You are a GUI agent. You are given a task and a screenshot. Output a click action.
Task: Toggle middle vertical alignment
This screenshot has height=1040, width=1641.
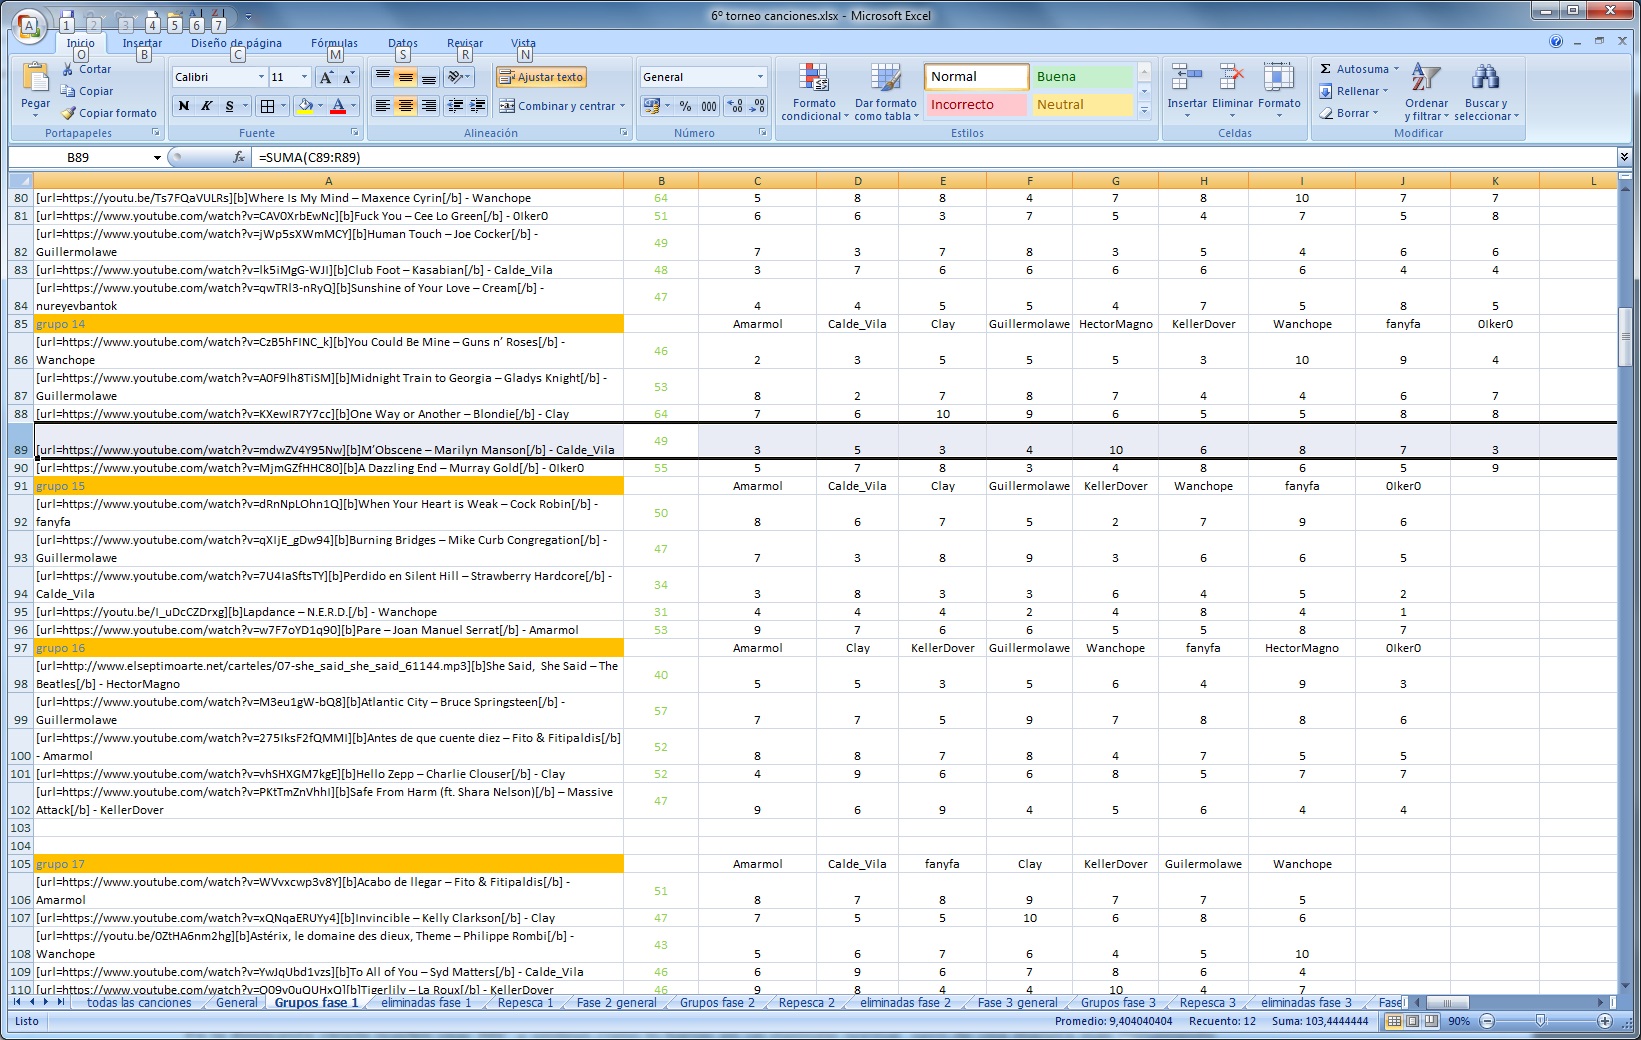point(405,77)
